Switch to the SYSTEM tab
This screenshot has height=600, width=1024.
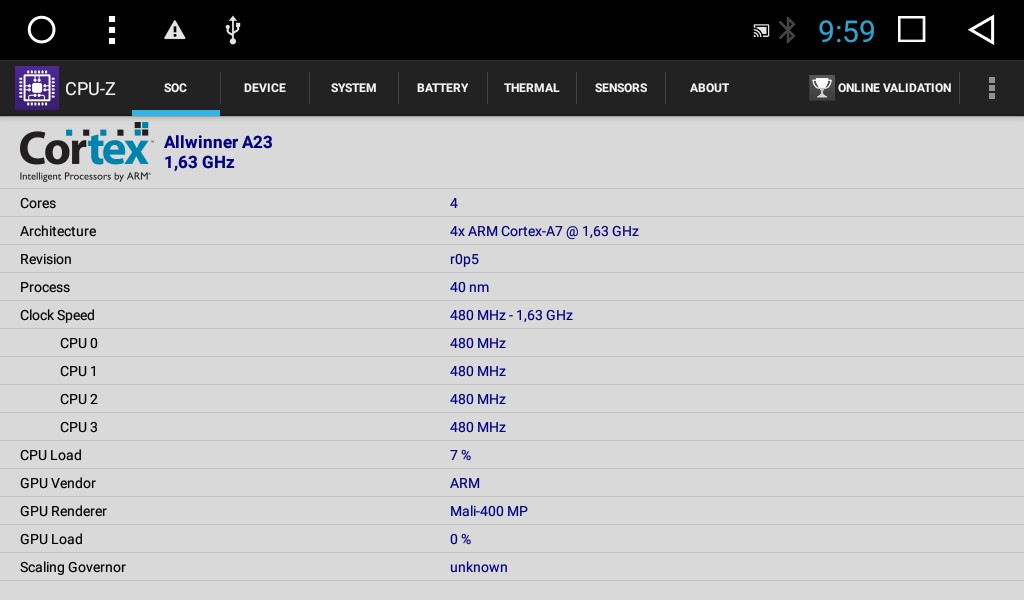pyautogui.click(x=353, y=87)
